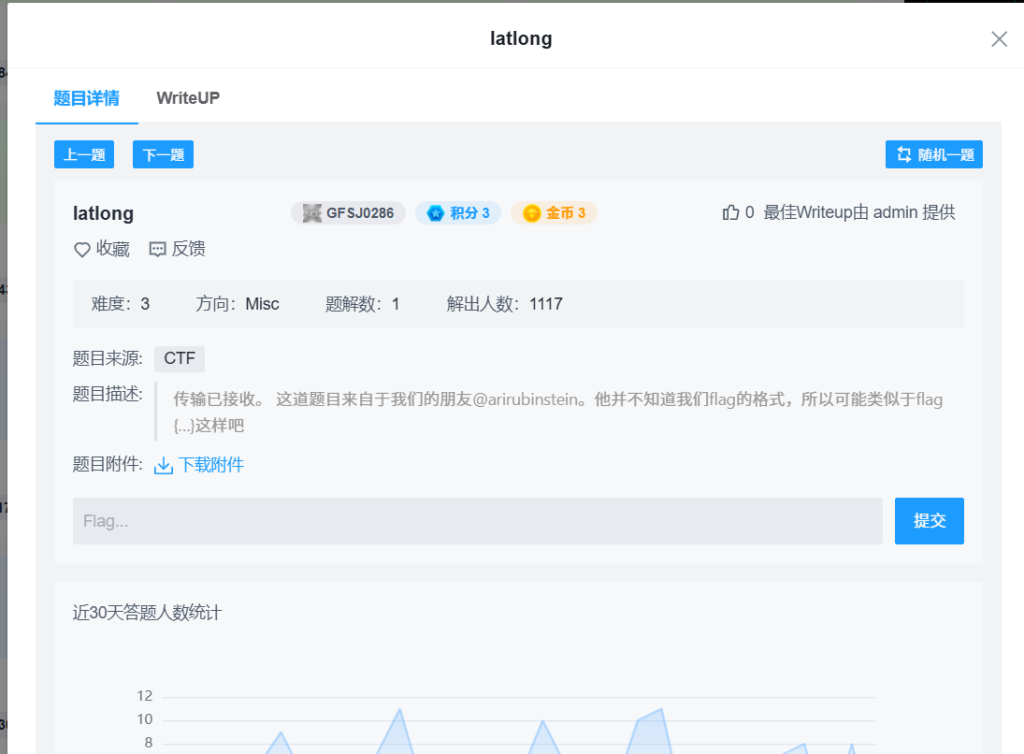
Task: Click the feedback speech bubble icon
Action: (x=157, y=250)
